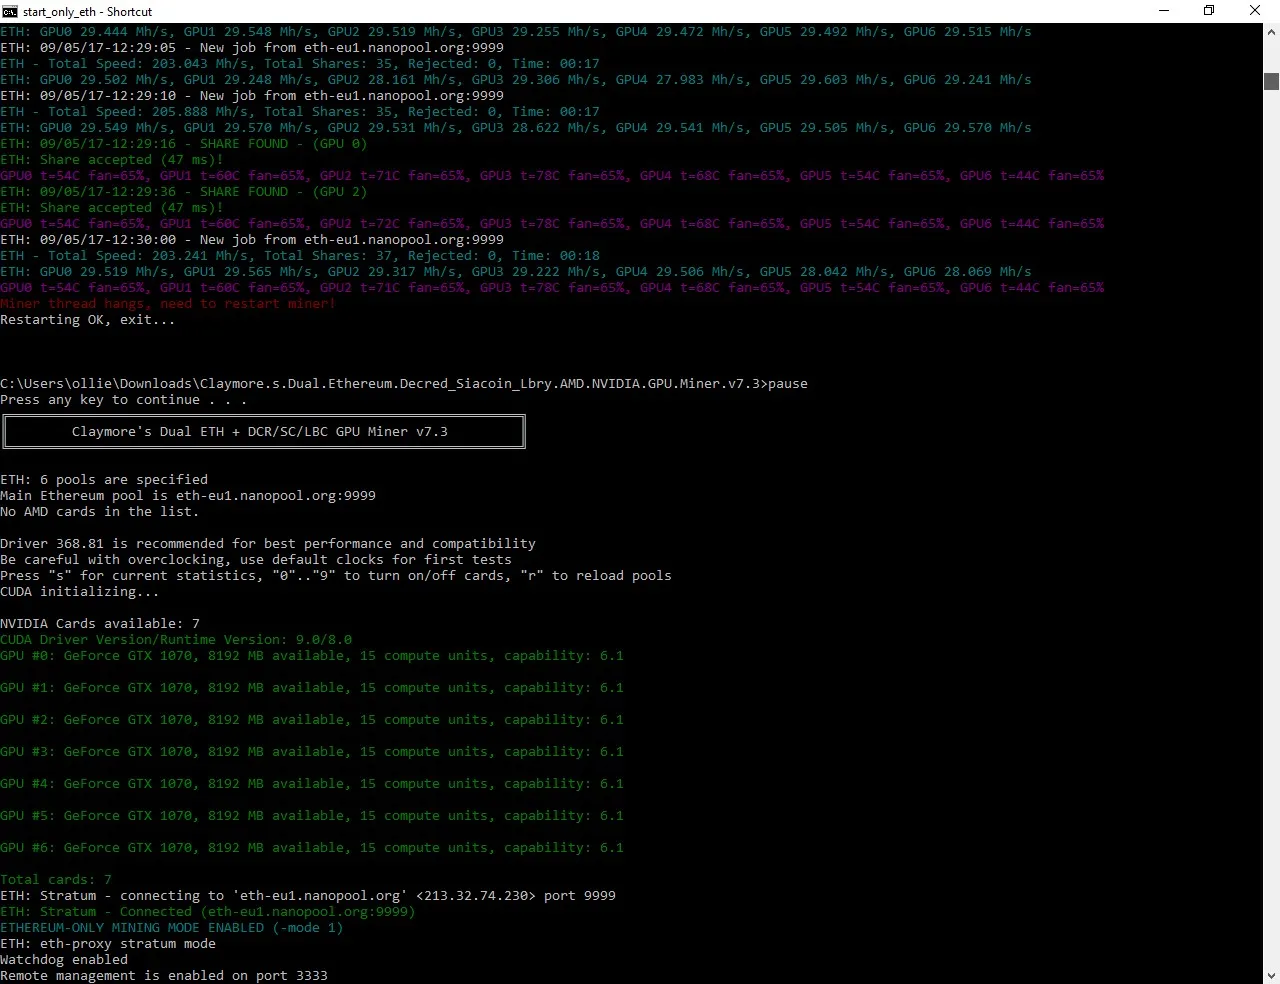1280x984 pixels.
Task: Click the 'GPU #6: GeForce GTX 1070' line
Action: coord(312,848)
